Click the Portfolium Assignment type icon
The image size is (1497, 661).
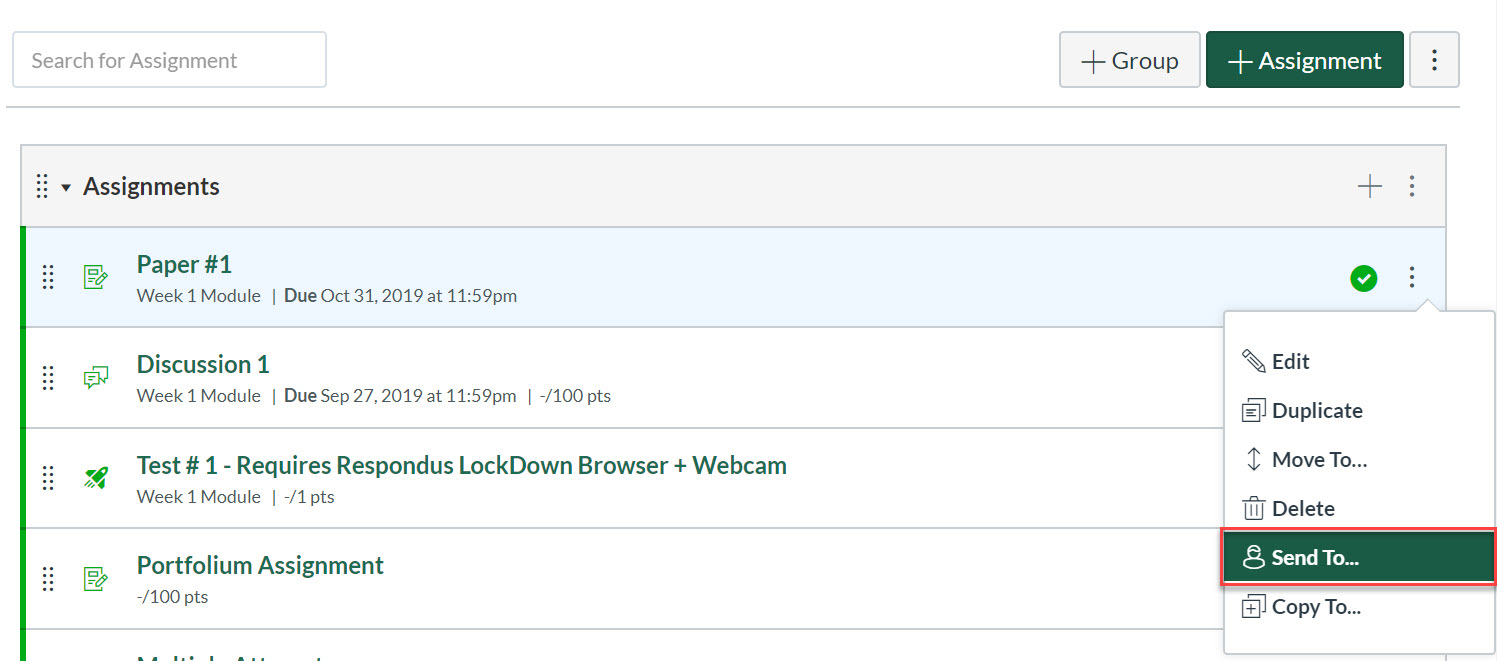95,578
